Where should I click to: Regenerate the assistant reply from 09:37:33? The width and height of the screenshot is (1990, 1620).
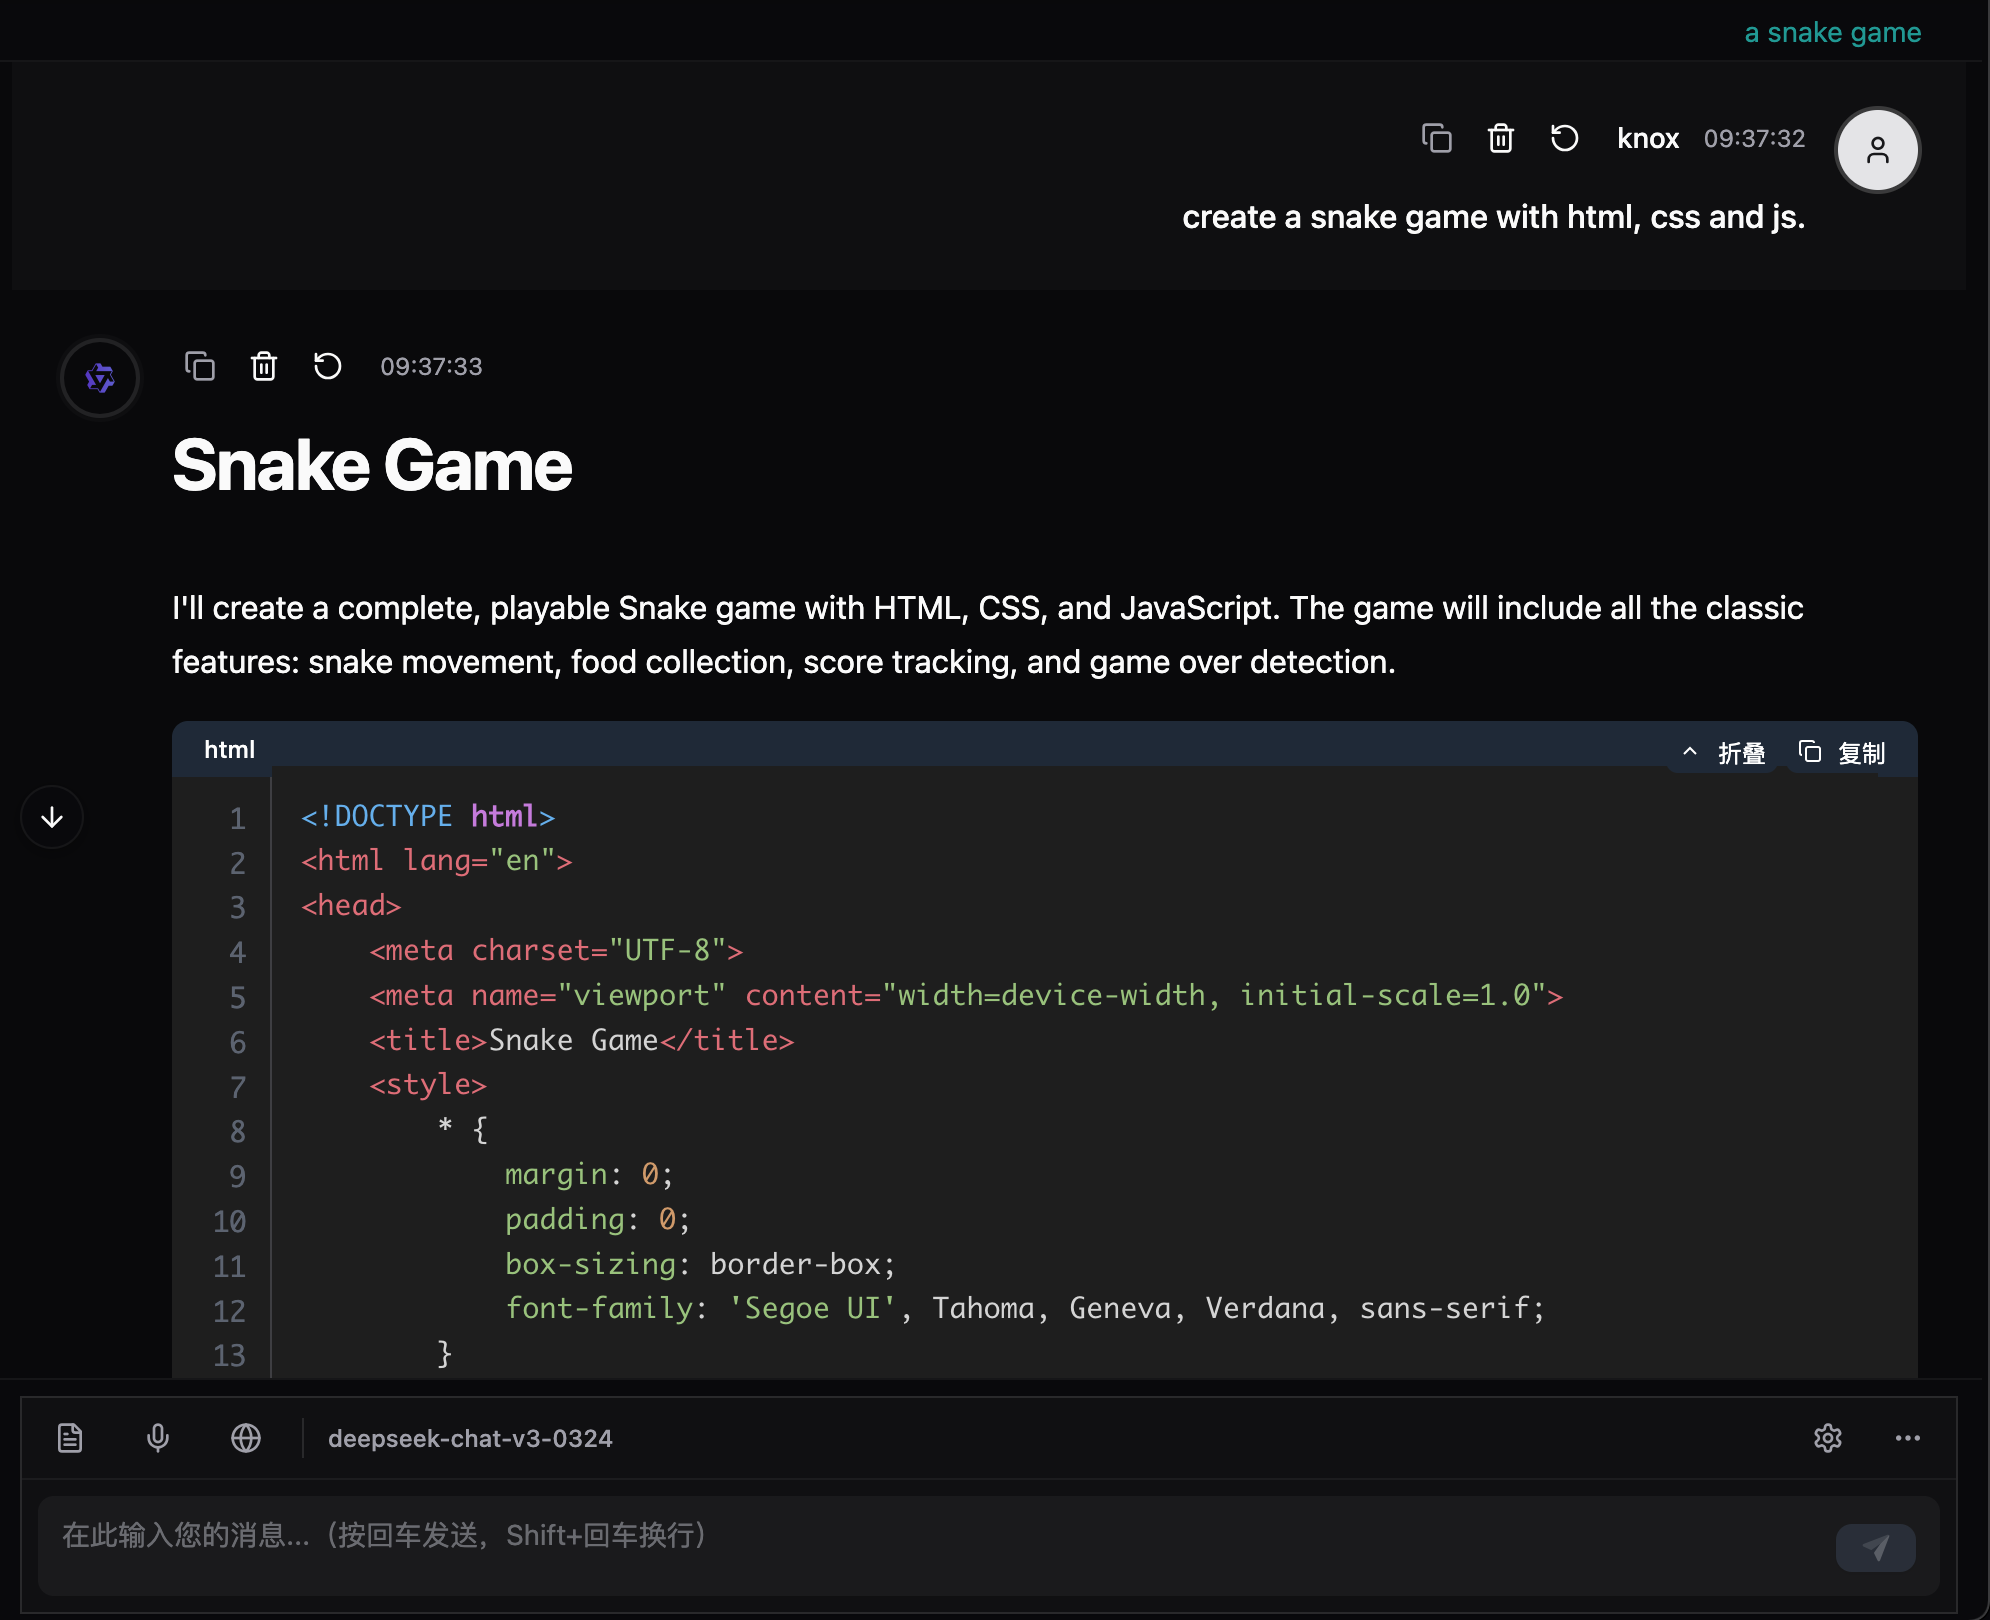pos(328,366)
